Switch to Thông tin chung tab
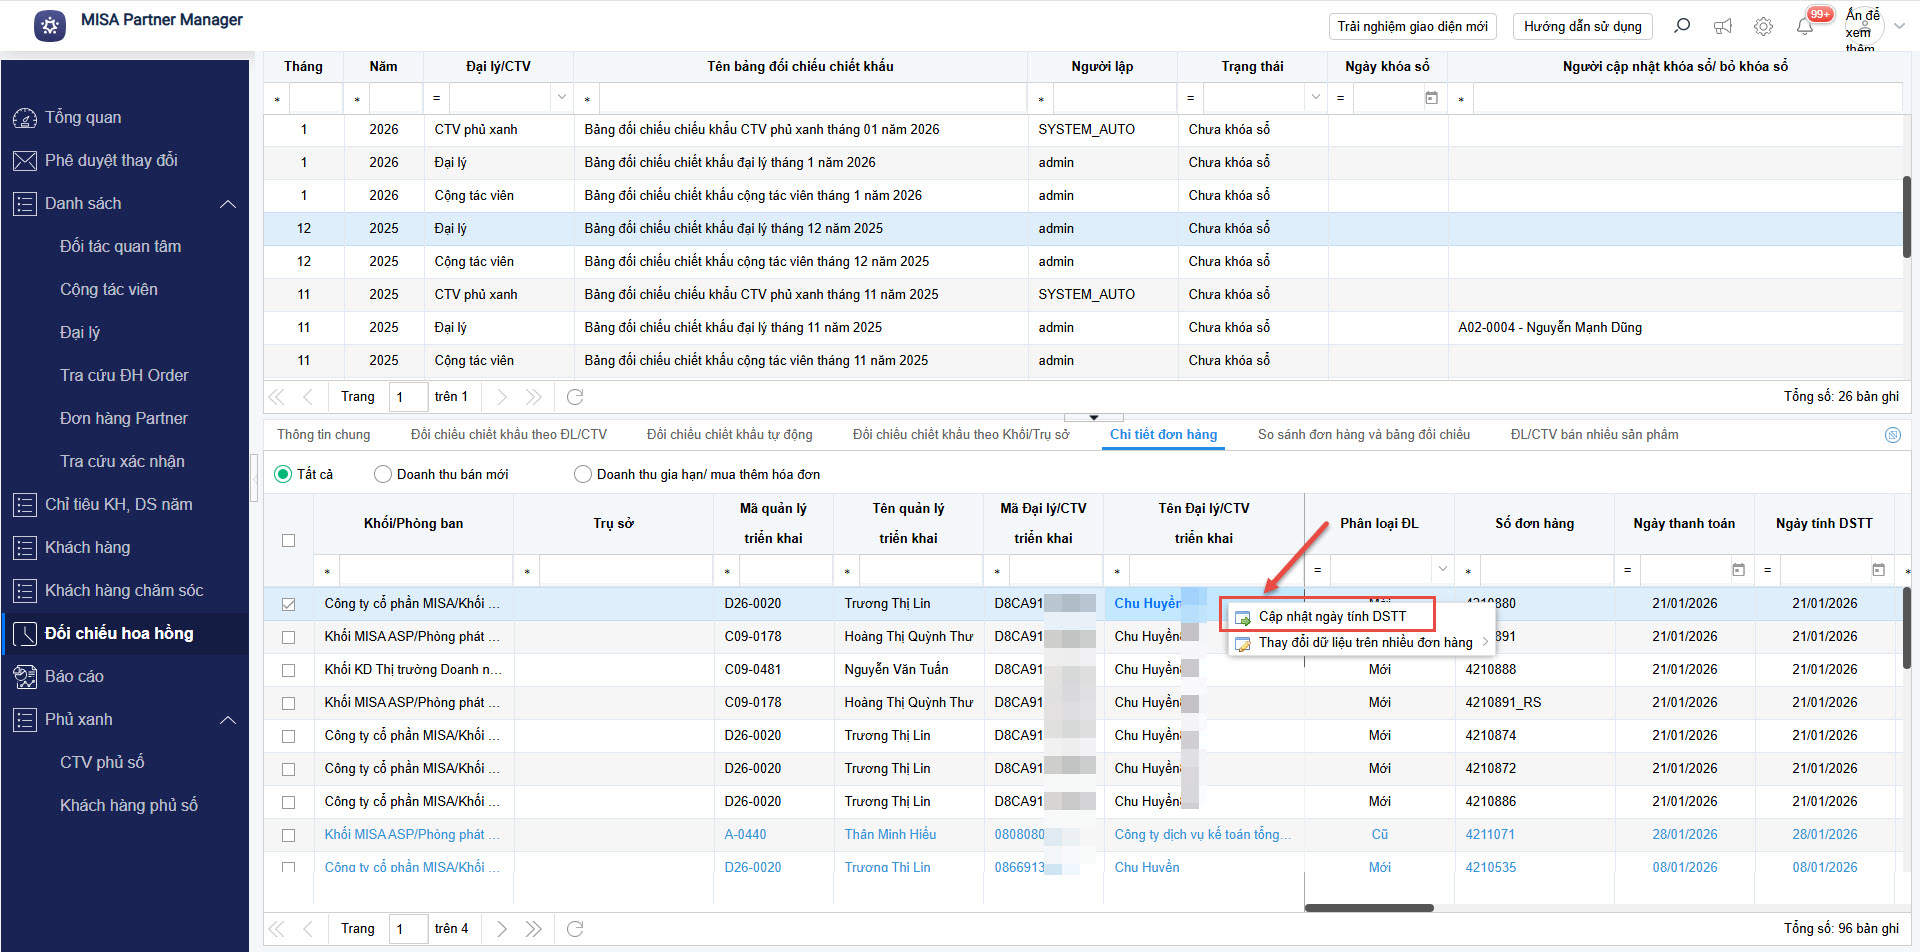The height and width of the screenshot is (952, 1920). pyautogui.click(x=323, y=435)
